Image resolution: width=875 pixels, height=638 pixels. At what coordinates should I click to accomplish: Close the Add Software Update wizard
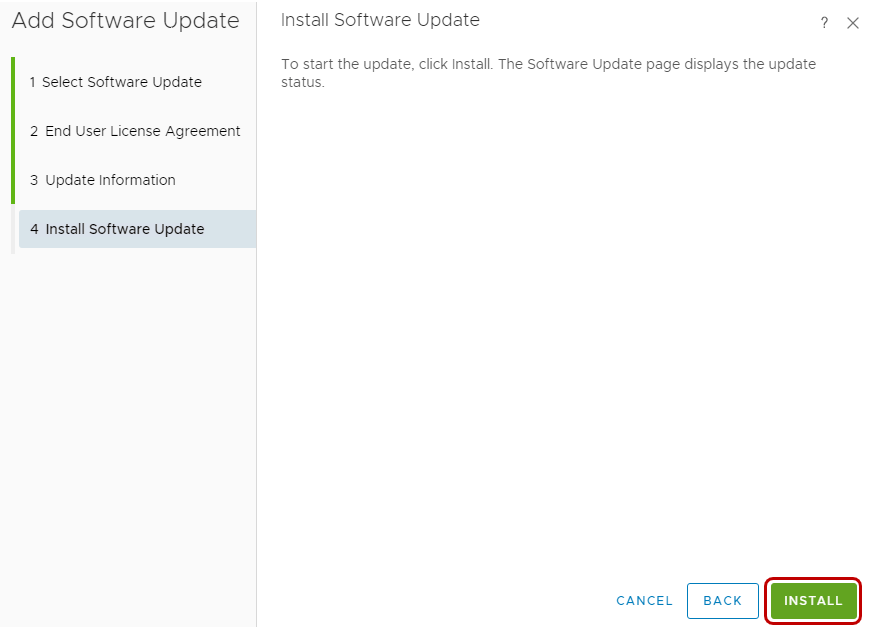852,22
